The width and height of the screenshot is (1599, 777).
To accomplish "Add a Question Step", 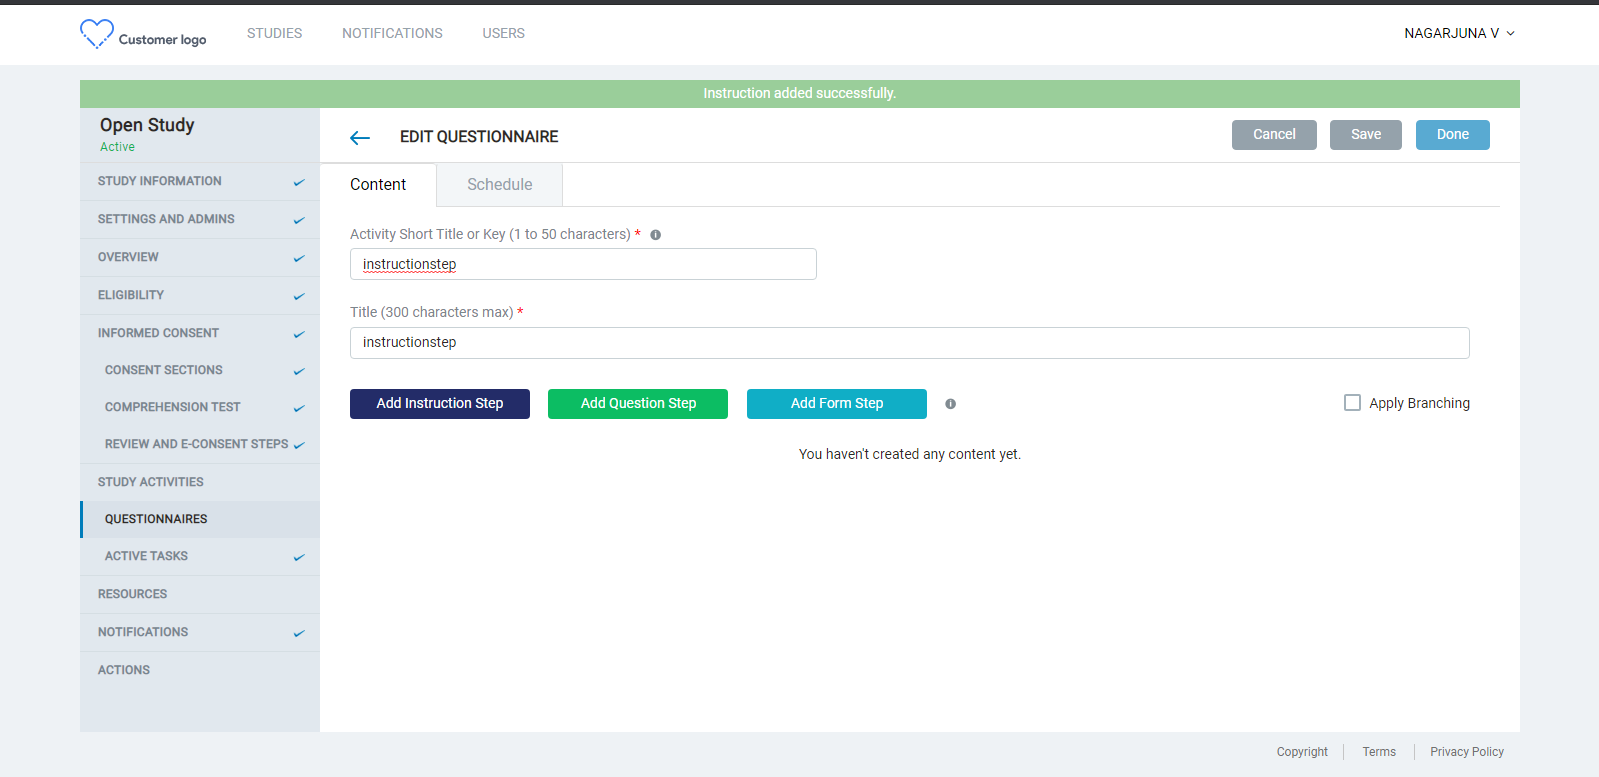I will (638, 404).
